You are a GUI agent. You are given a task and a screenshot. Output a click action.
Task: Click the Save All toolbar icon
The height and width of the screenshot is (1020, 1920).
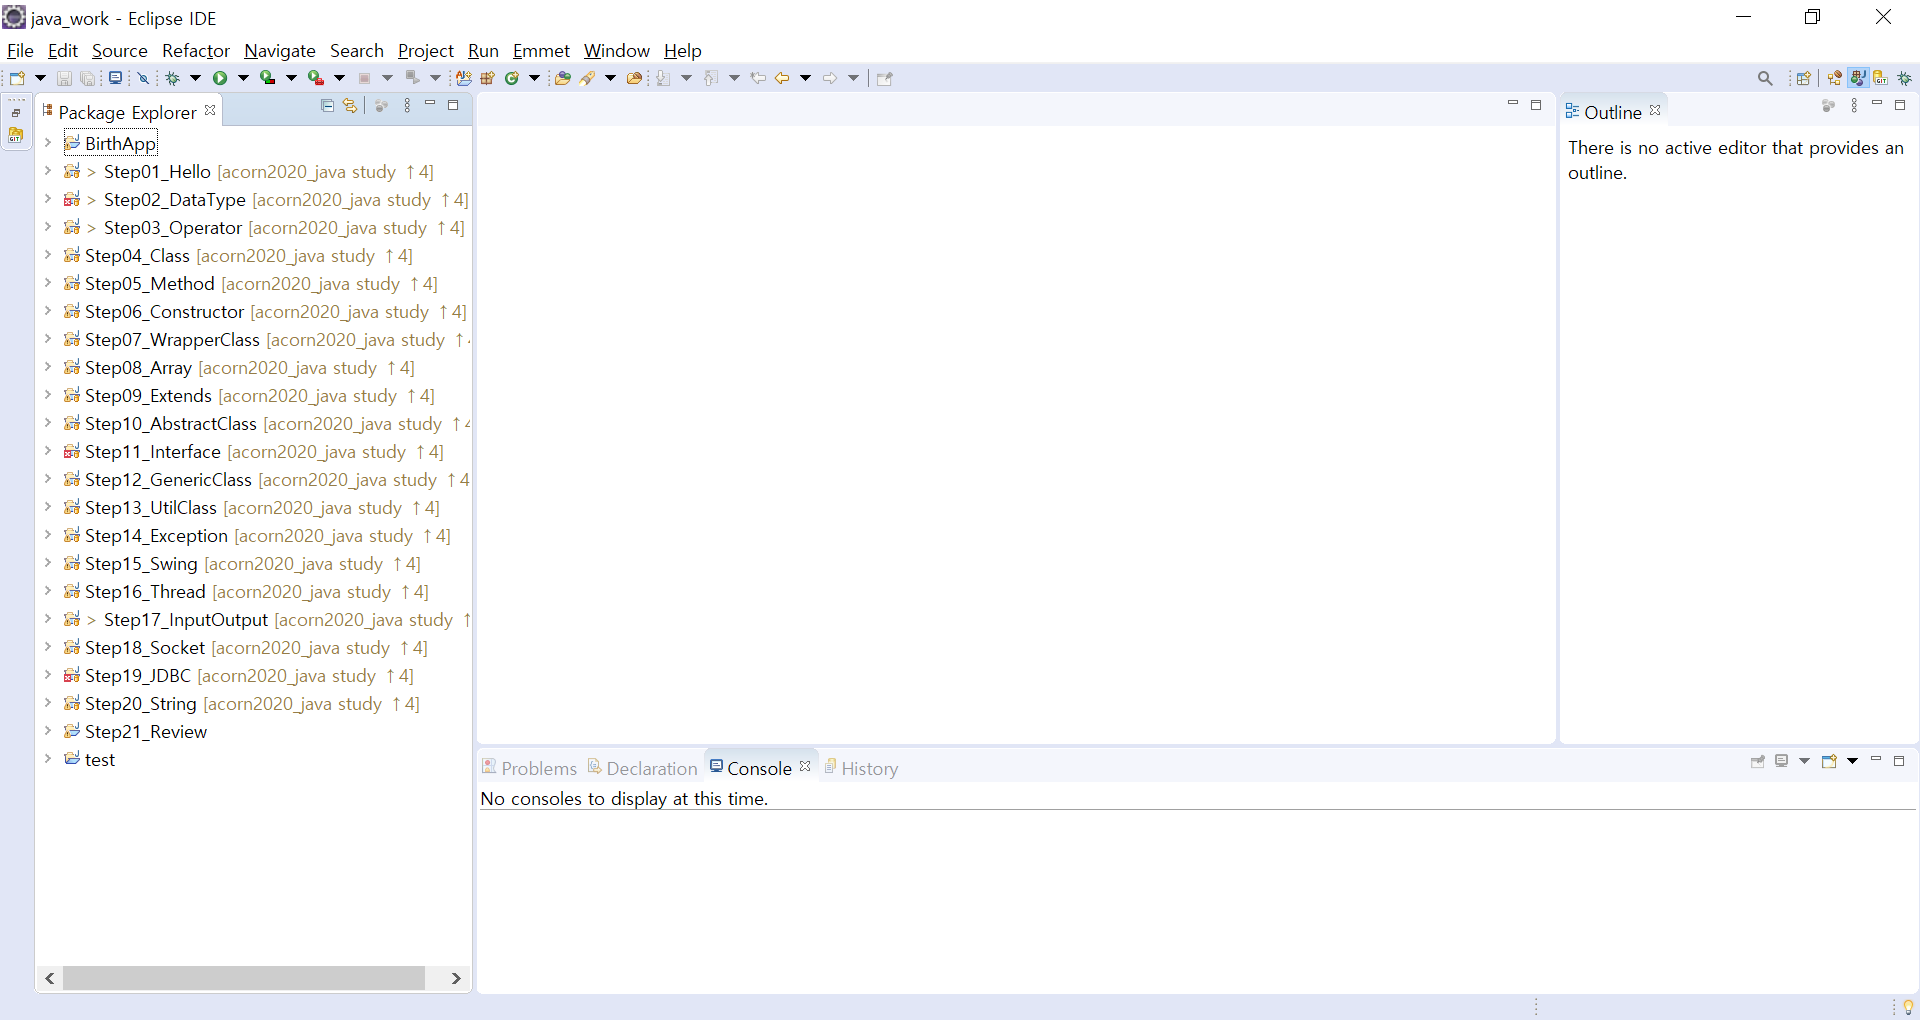pyautogui.click(x=88, y=78)
